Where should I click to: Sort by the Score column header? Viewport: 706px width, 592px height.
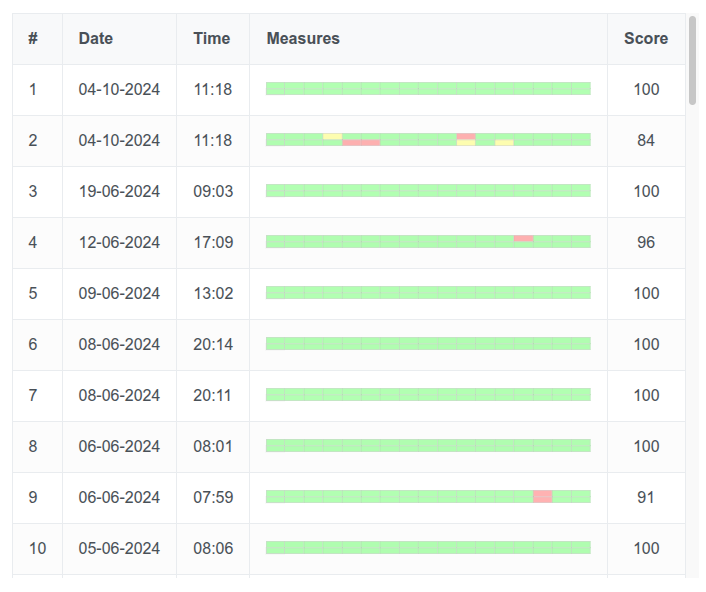(645, 39)
